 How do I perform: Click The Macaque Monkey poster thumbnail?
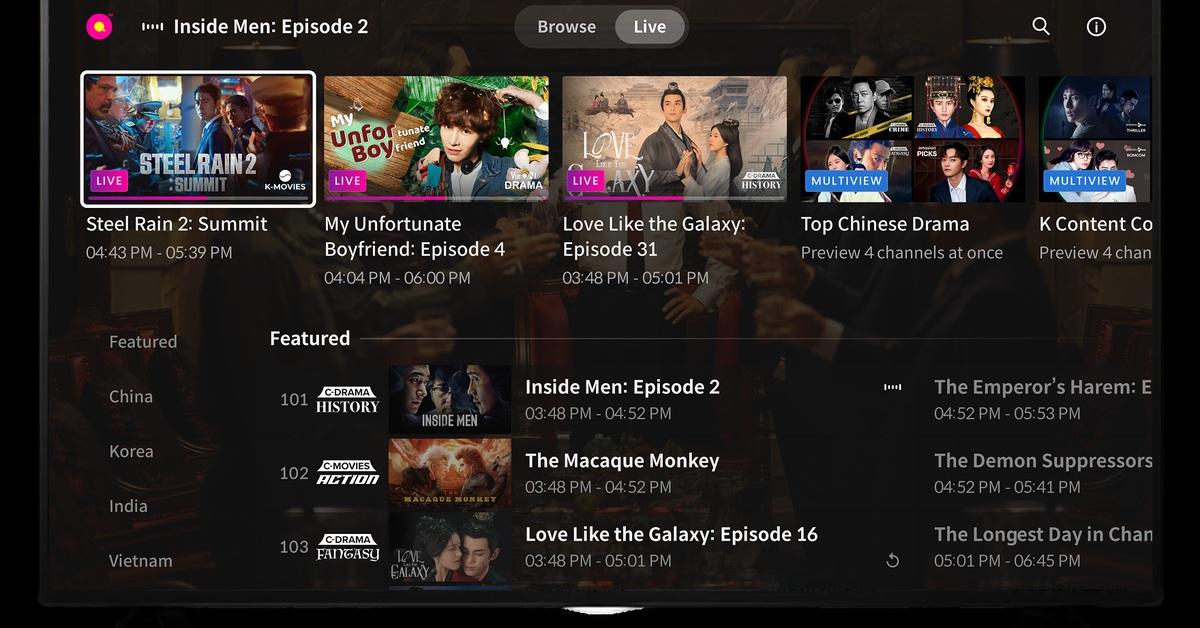(x=450, y=473)
